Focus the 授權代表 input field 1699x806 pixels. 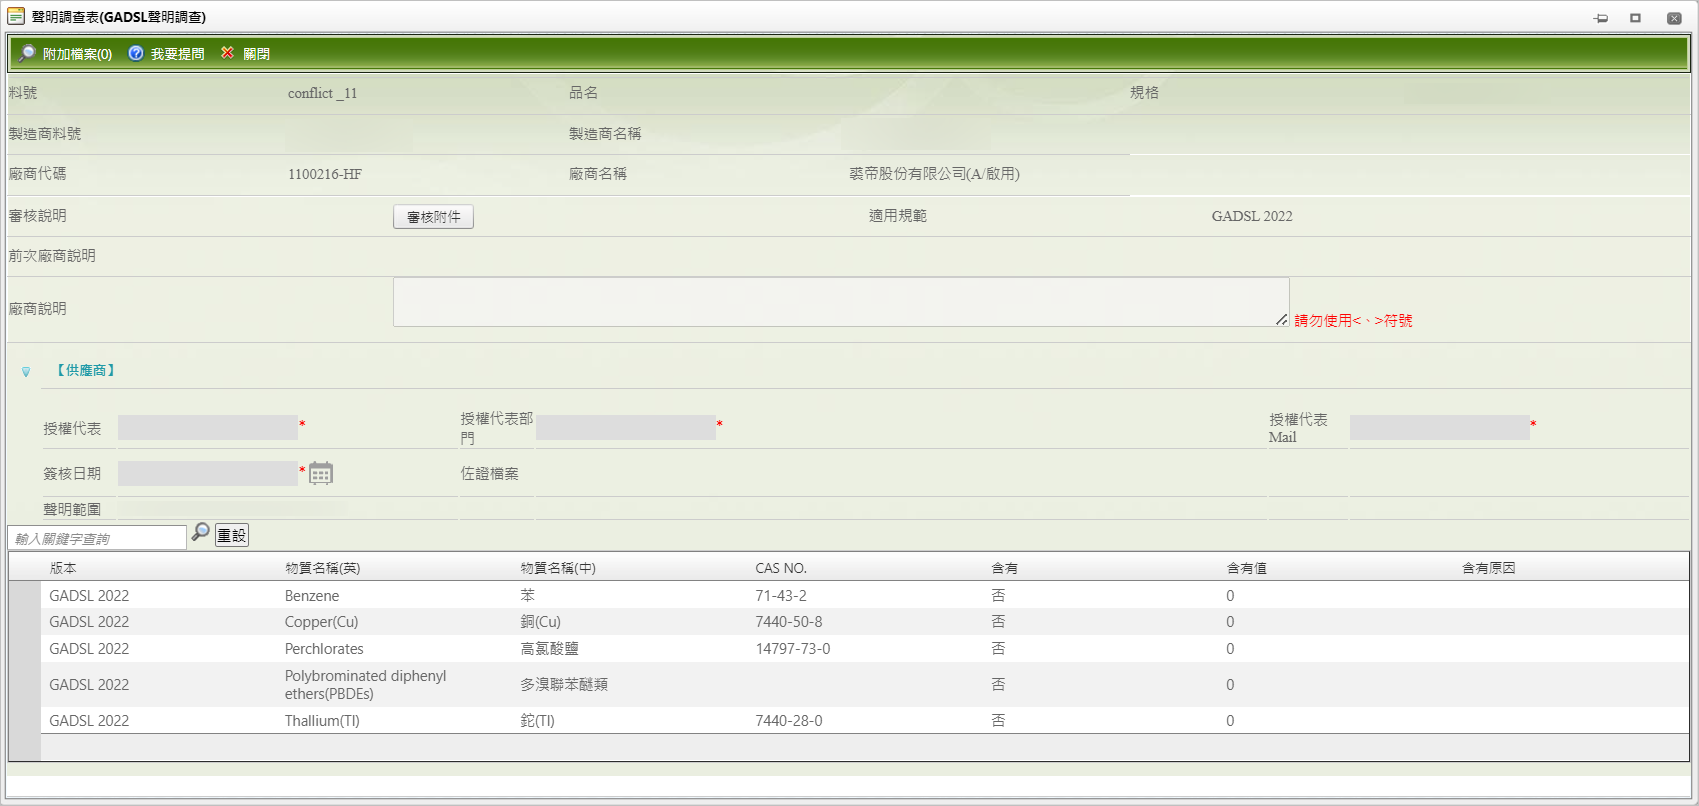coord(208,428)
